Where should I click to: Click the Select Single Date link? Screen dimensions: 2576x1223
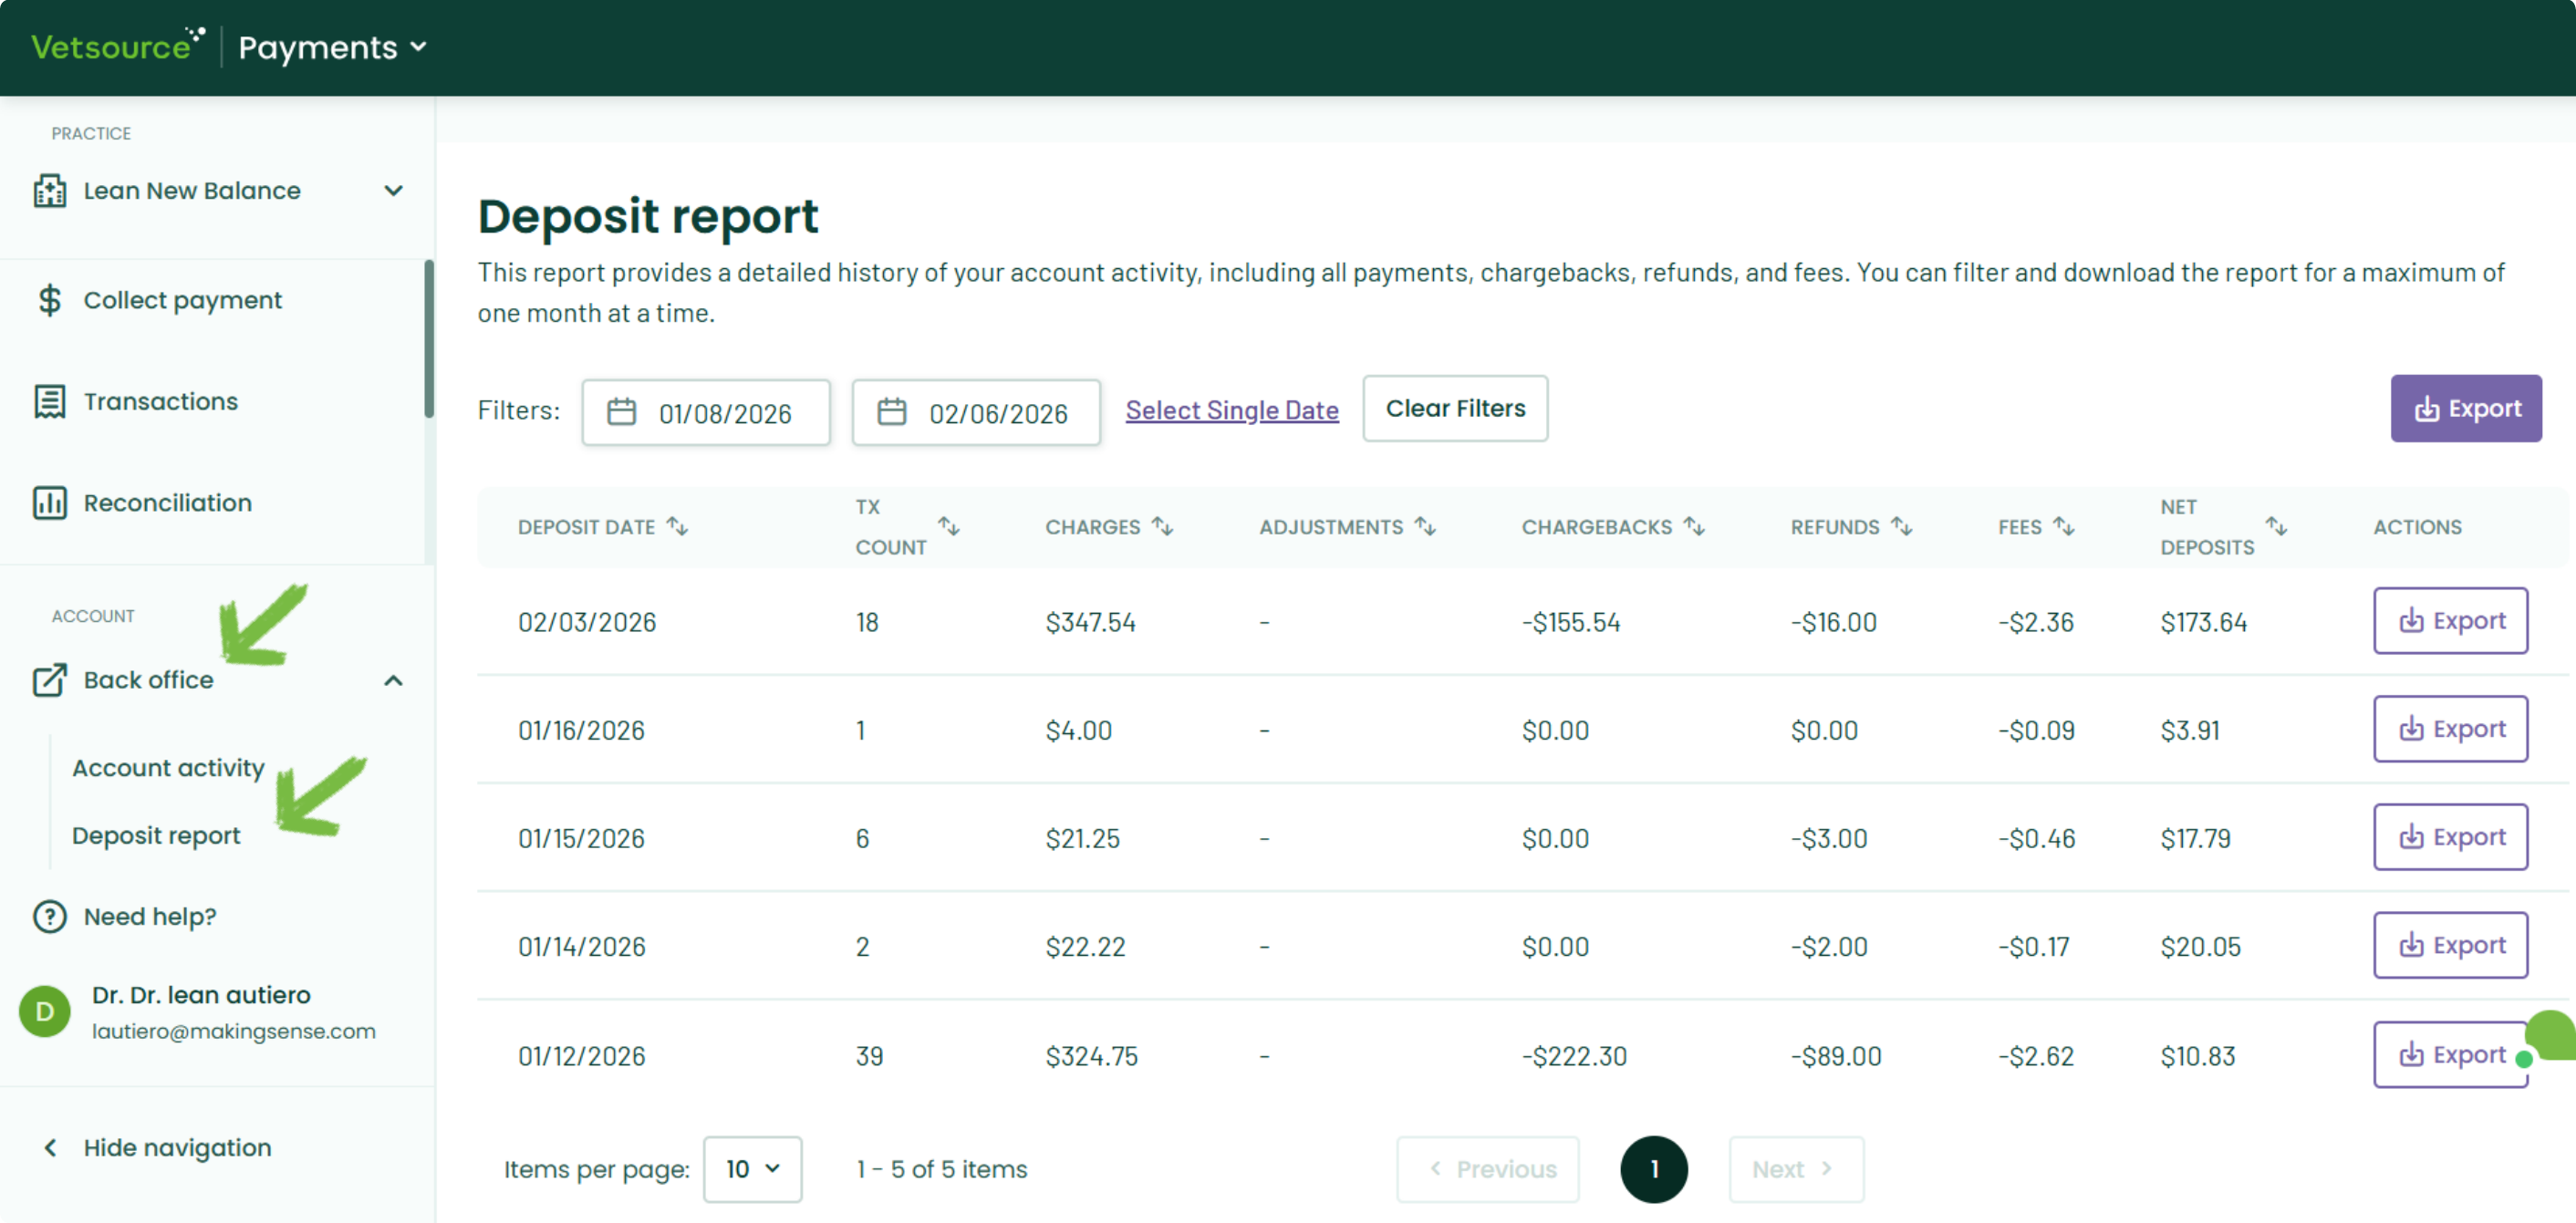pos(1231,410)
